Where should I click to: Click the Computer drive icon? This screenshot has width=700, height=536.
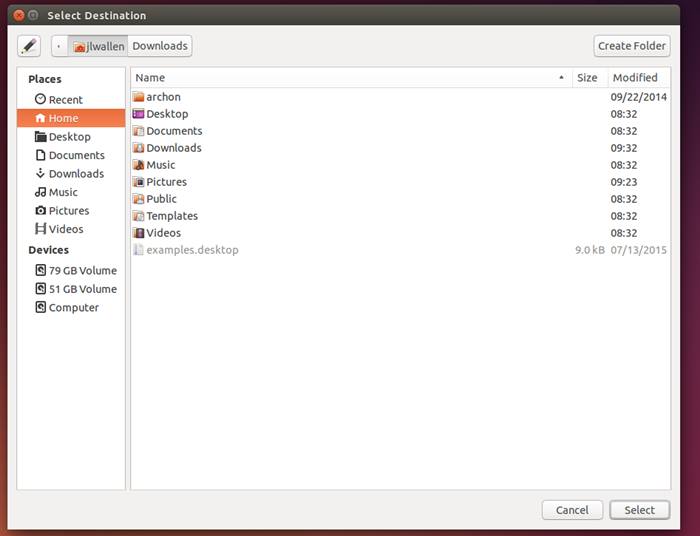coord(40,307)
